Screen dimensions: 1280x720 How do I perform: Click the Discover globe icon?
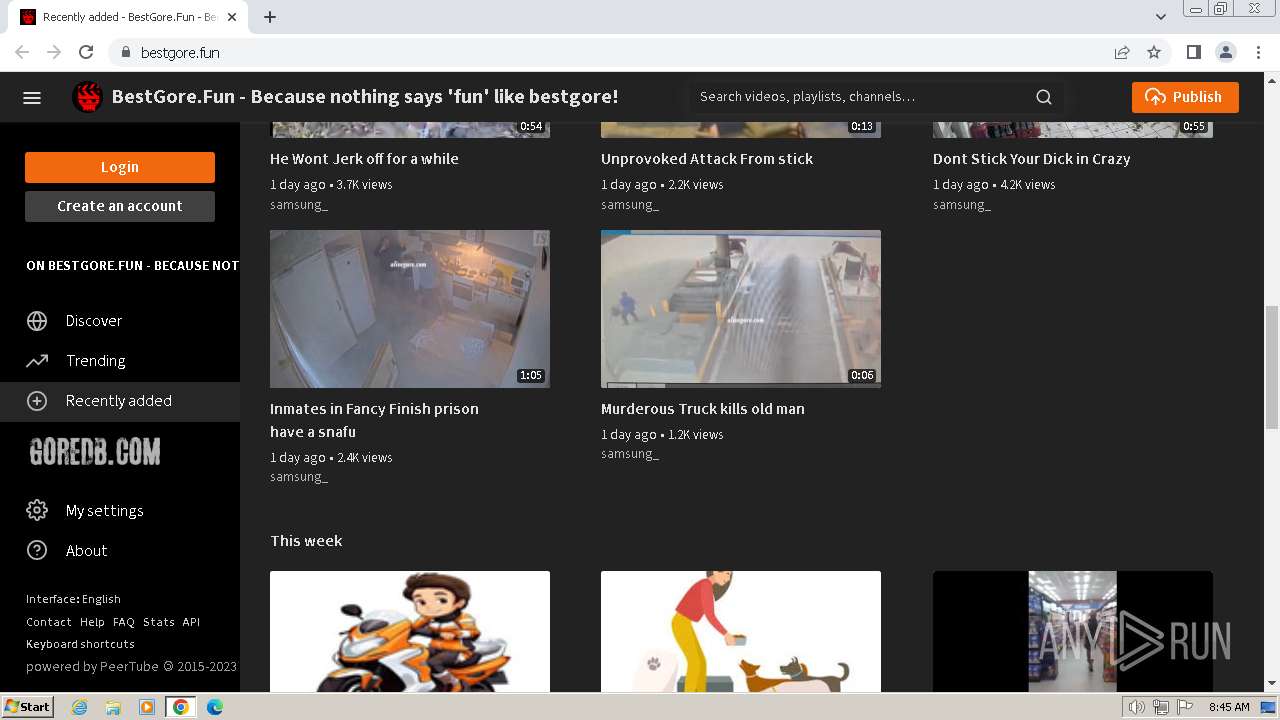click(x=37, y=321)
